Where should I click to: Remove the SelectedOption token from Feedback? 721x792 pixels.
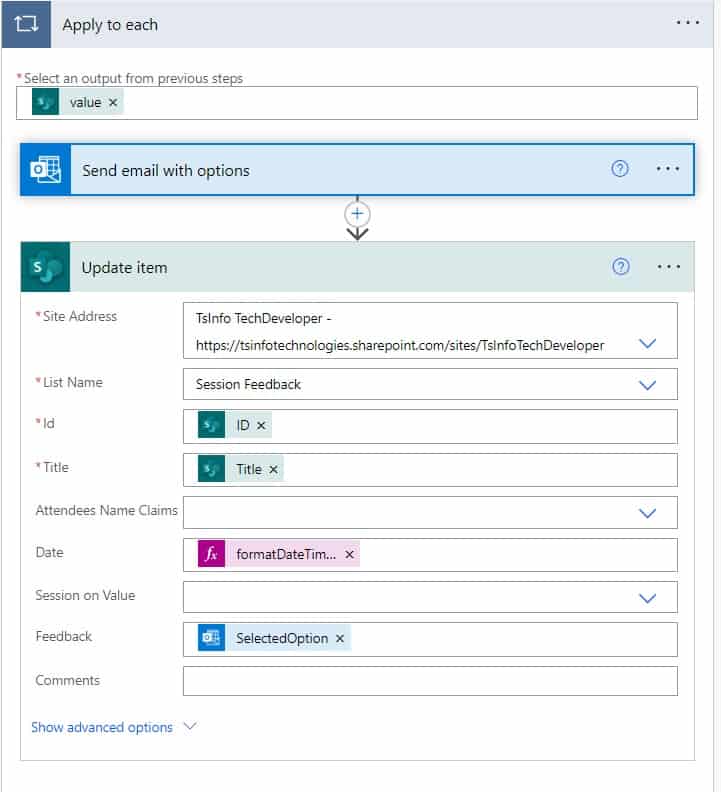tap(340, 638)
